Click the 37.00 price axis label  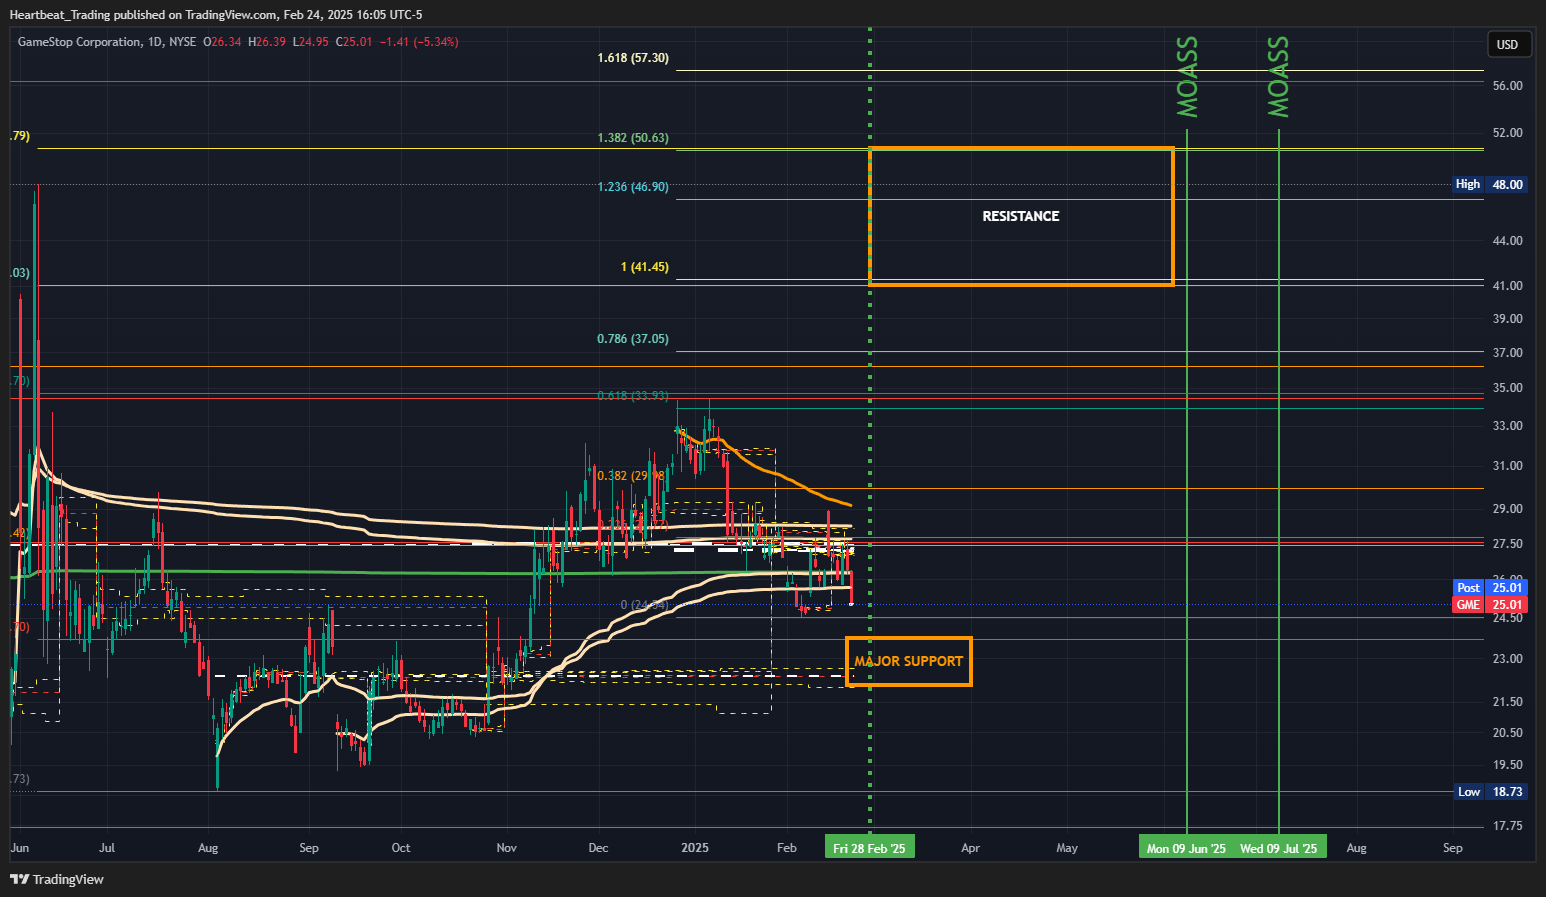click(x=1507, y=353)
